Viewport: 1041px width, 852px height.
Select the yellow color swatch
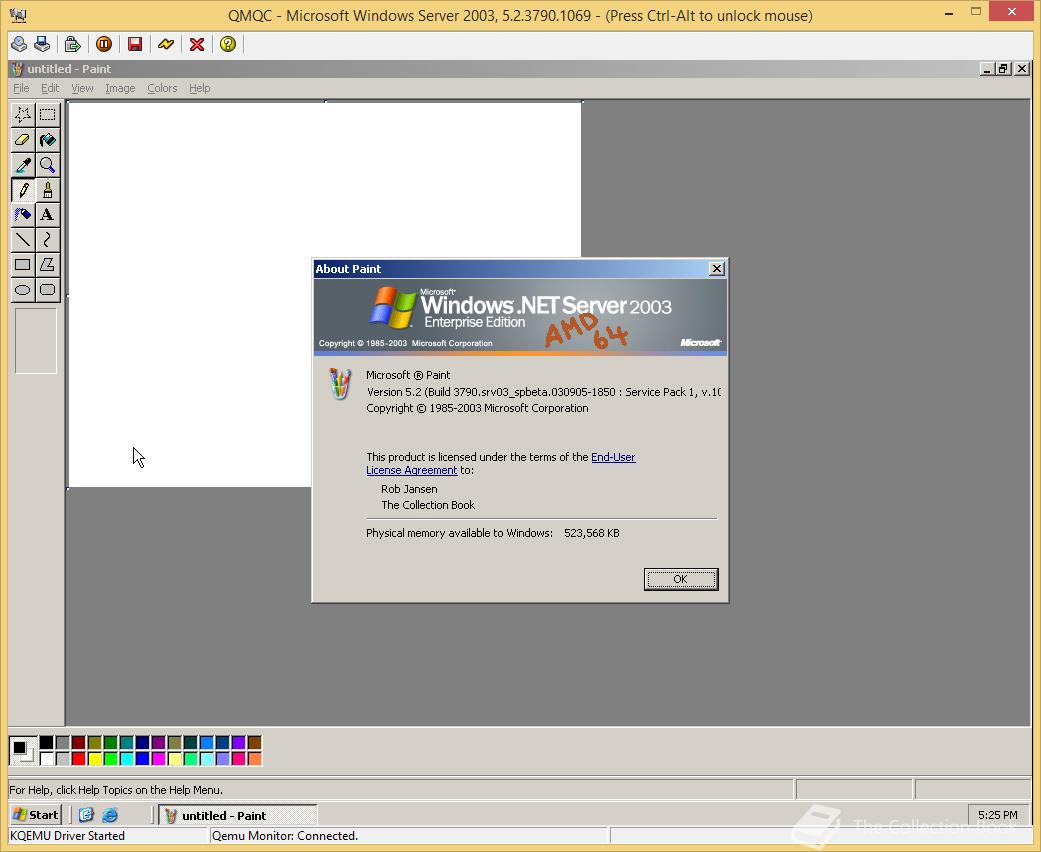pyautogui.click(x=94, y=758)
